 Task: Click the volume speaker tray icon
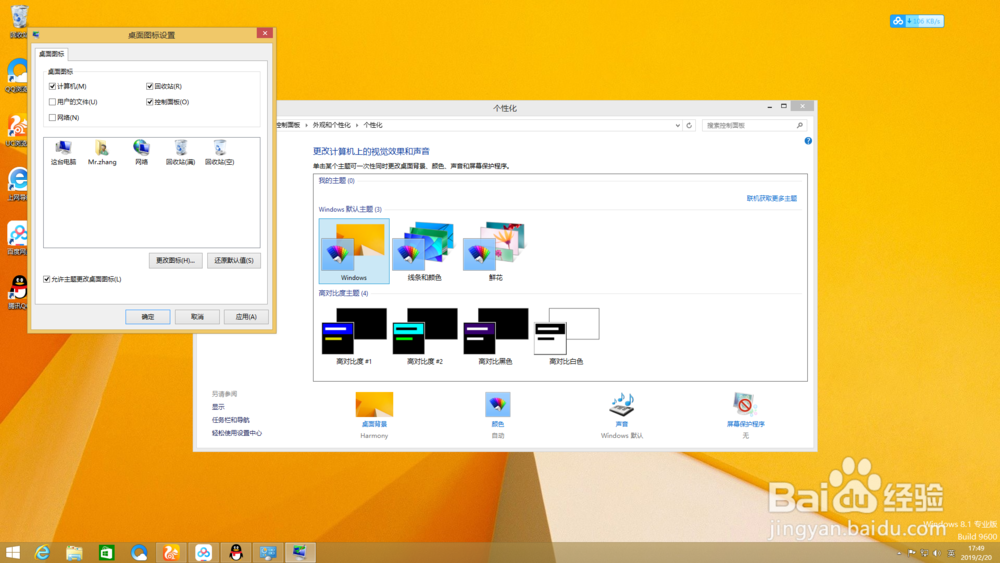click(x=937, y=553)
